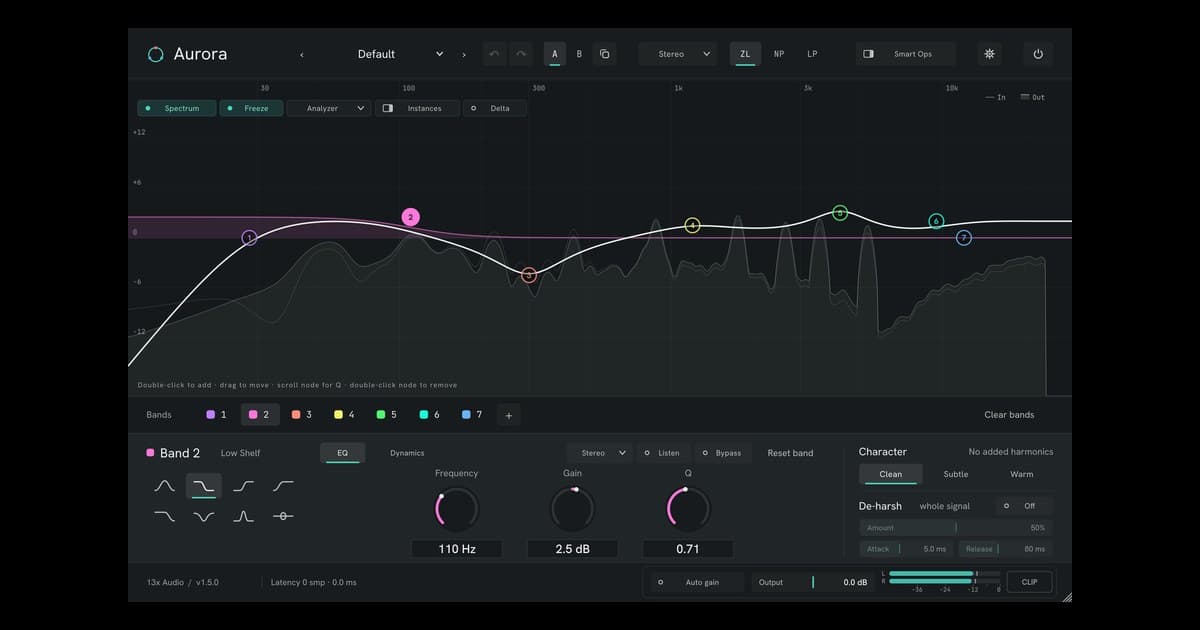Viewport: 1200px width, 630px height.
Task: Click Reset band
Action: (790, 453)
